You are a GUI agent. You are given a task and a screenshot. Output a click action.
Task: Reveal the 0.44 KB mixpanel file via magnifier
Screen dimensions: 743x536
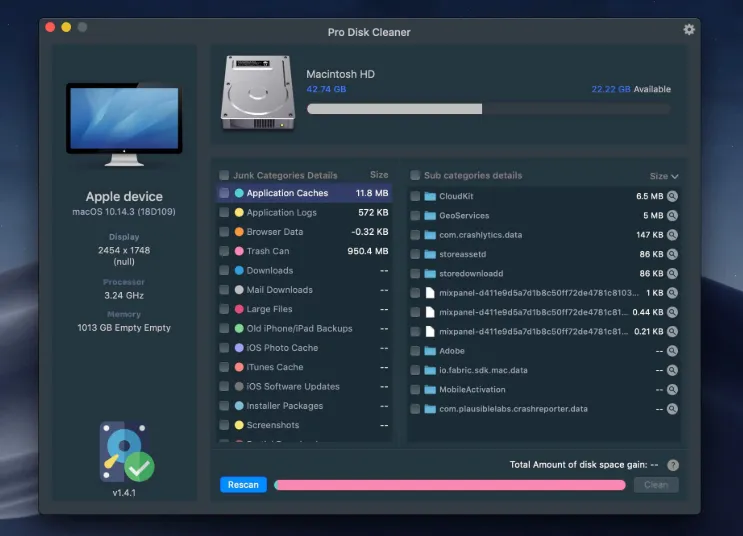coord(672,312)
